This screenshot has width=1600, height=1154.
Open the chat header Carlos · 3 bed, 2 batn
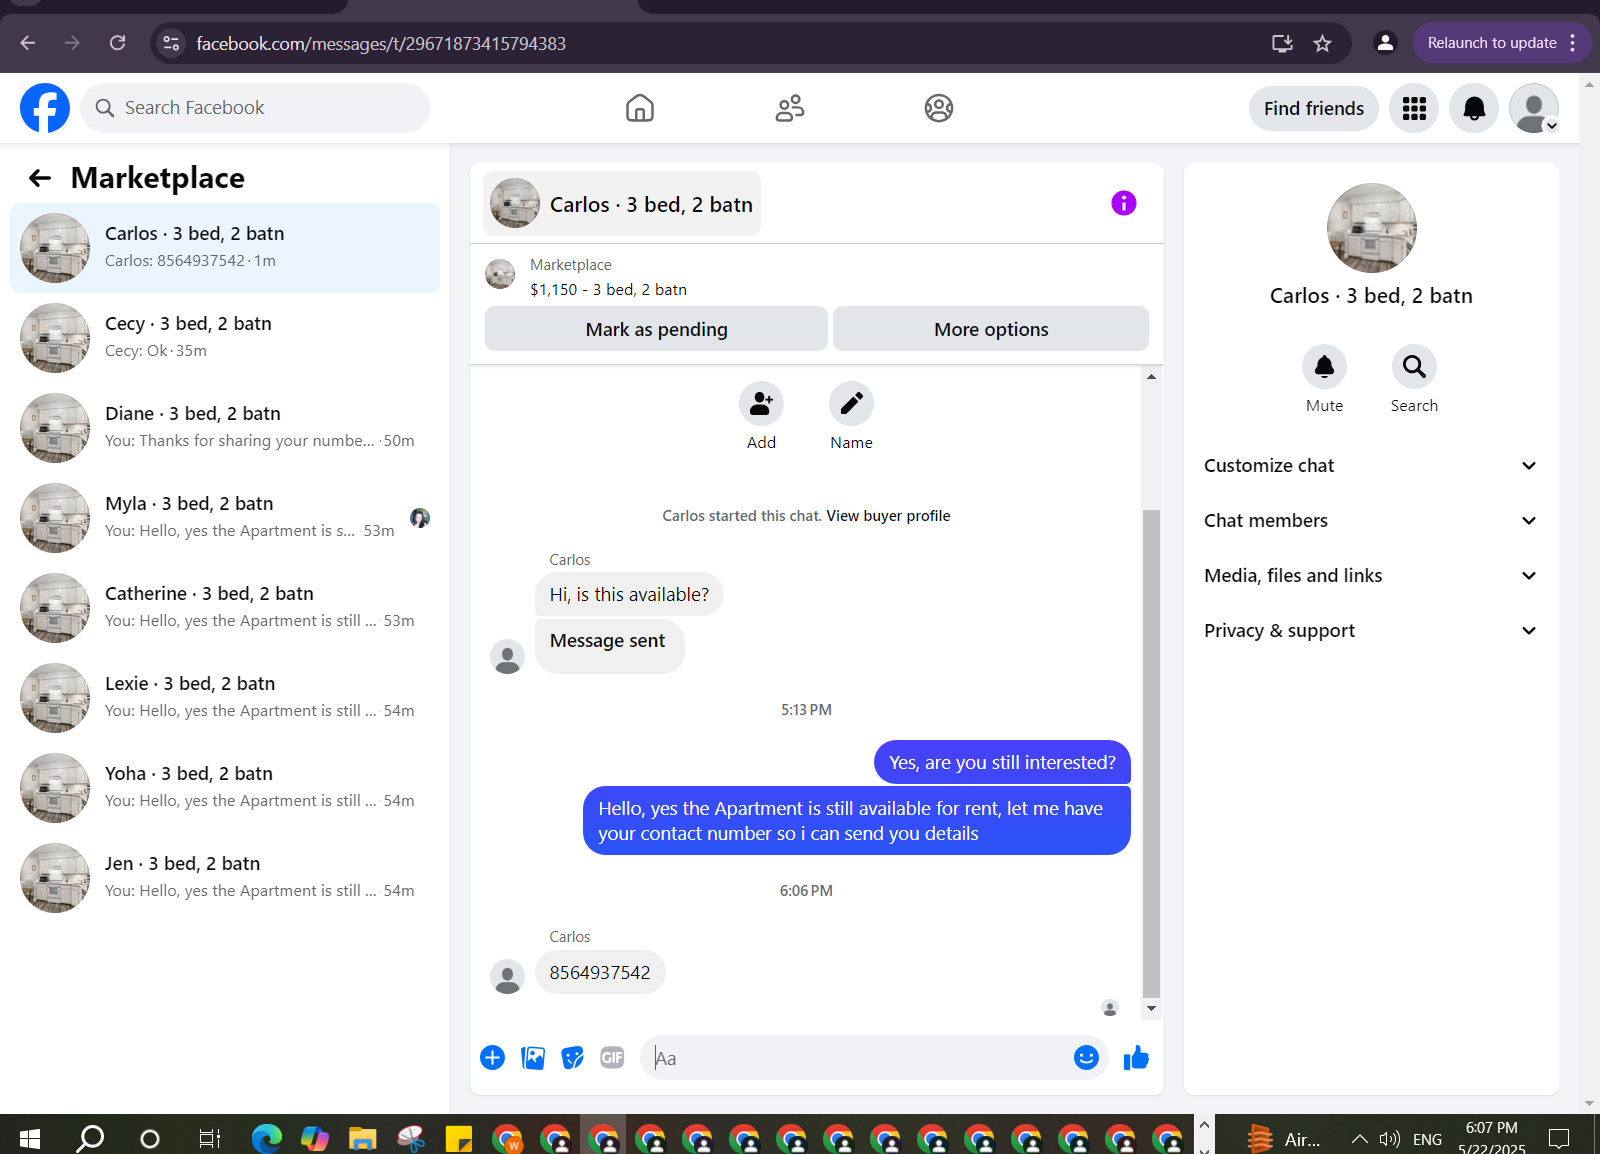pyautogui.click(x=622, y=204)
